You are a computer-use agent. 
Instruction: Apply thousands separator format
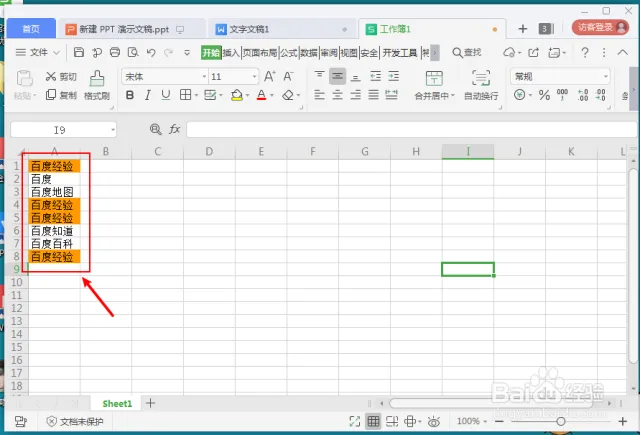(x=562, y=95)
